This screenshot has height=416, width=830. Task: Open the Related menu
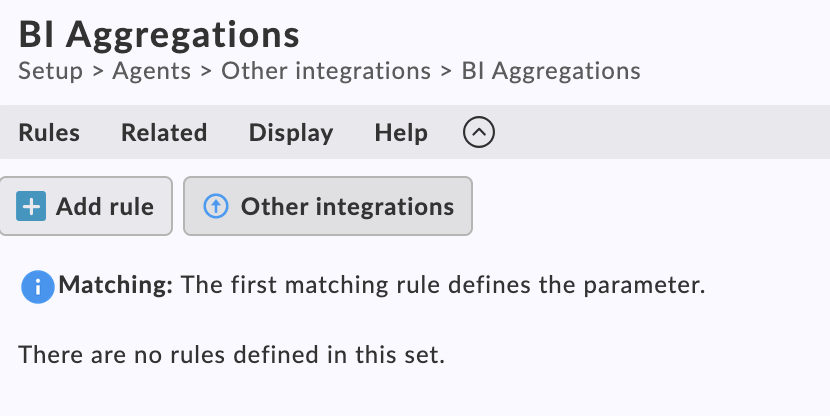click(164, 133)
